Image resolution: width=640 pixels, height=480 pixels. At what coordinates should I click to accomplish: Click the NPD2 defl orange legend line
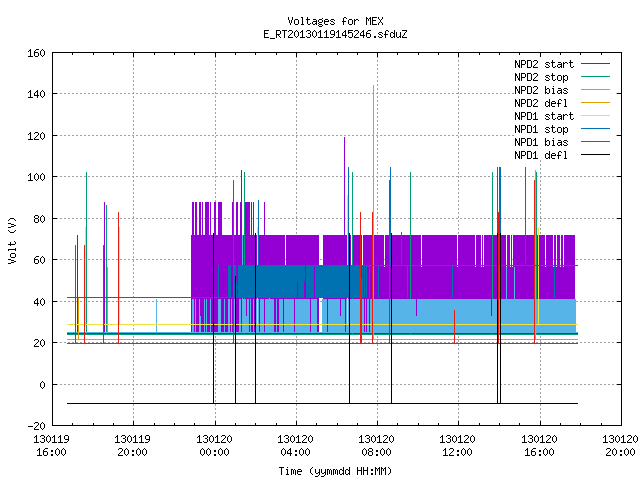(x=595, y=103)
